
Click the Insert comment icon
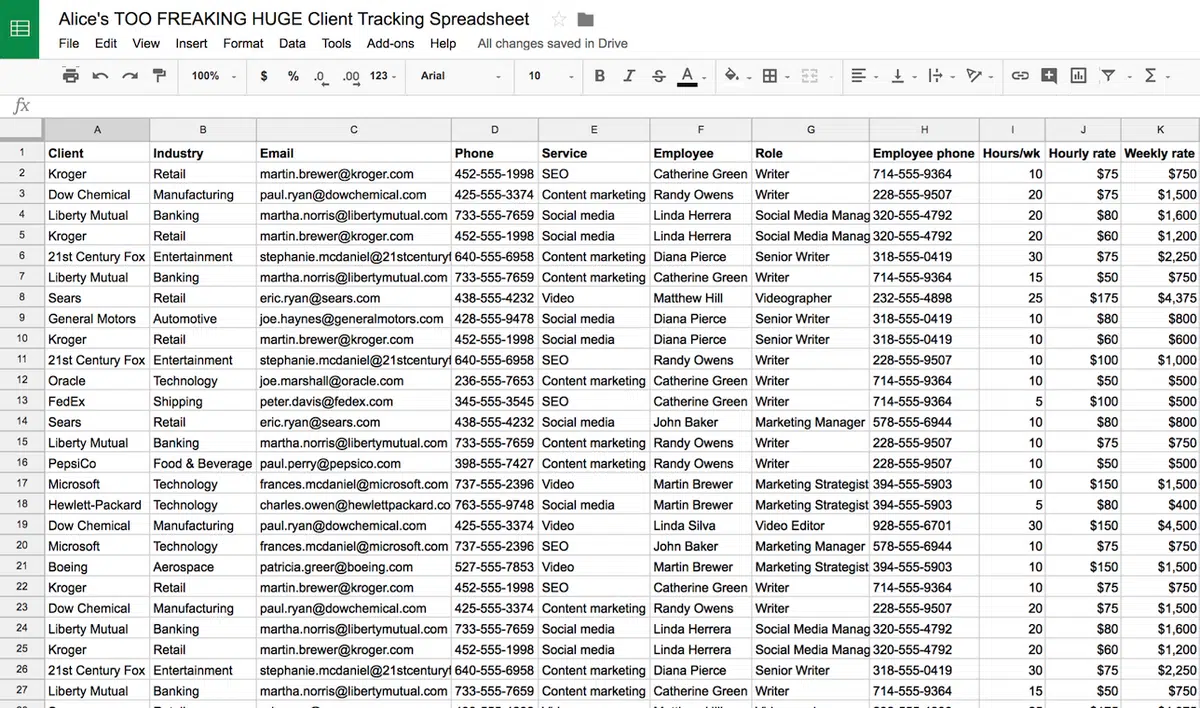point(1049,76)
